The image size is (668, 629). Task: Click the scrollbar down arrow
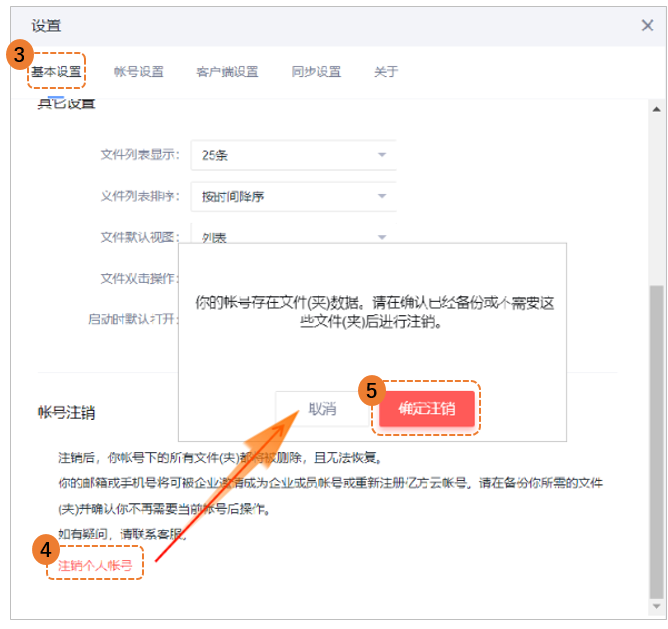tap(656, 606)
